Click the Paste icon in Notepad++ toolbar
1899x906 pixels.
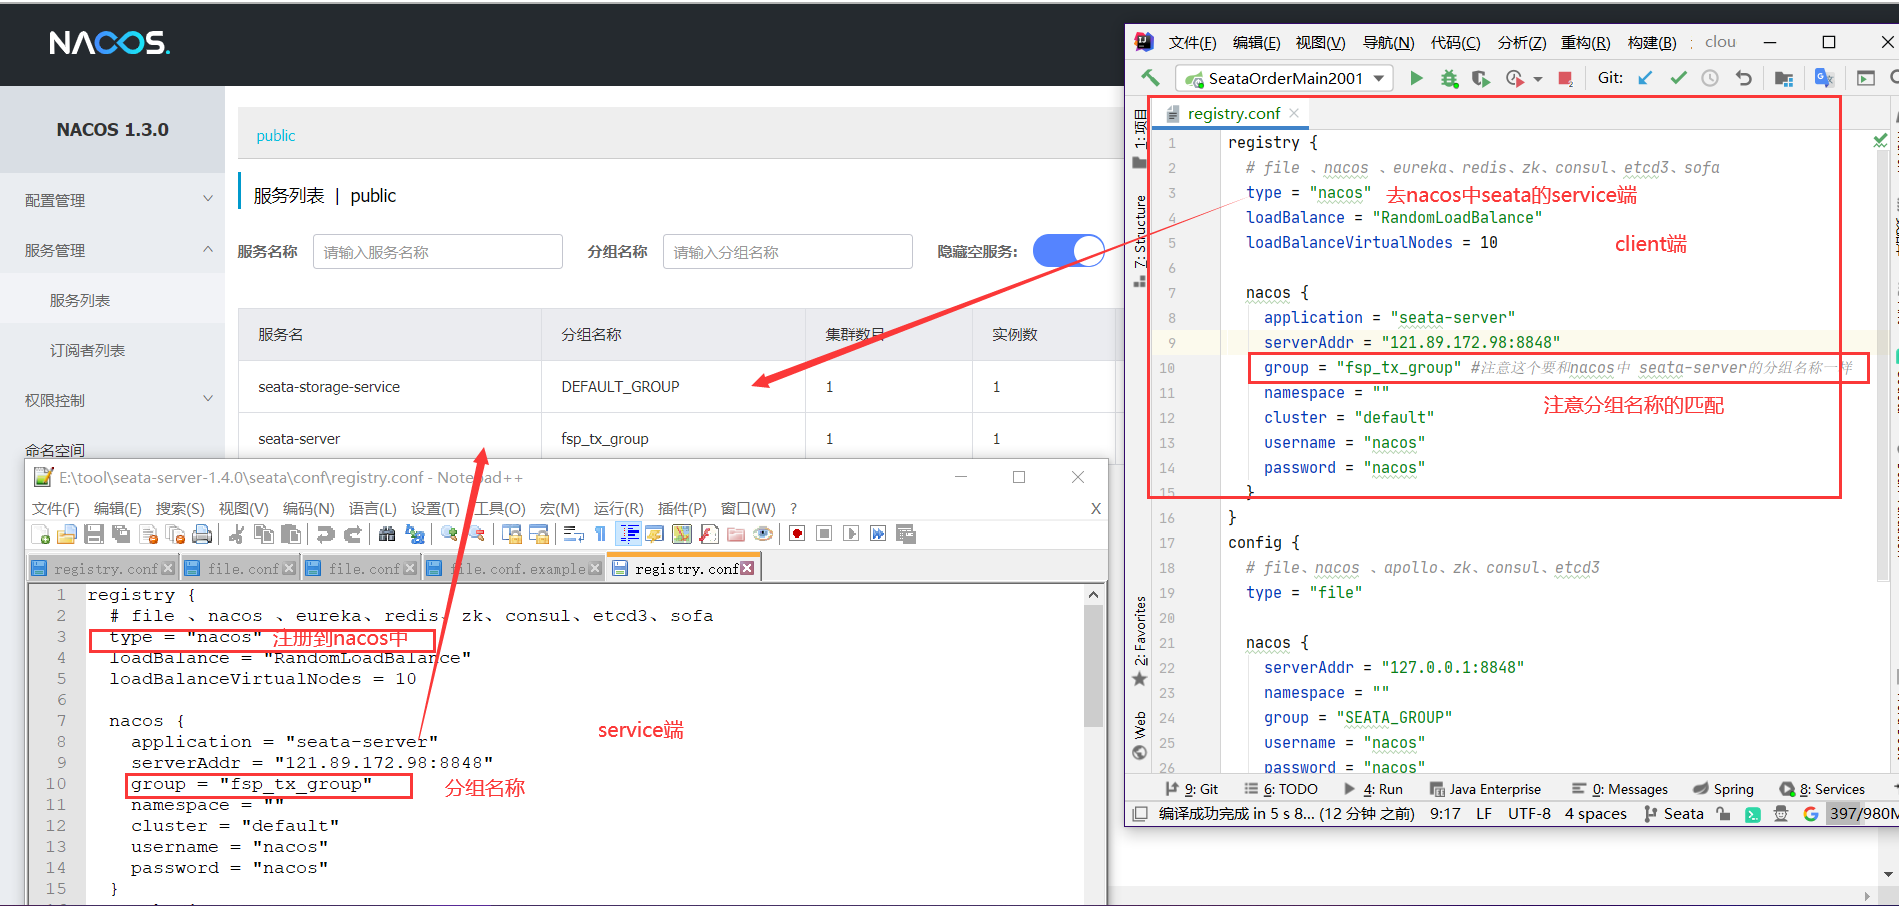pos(291,534)
